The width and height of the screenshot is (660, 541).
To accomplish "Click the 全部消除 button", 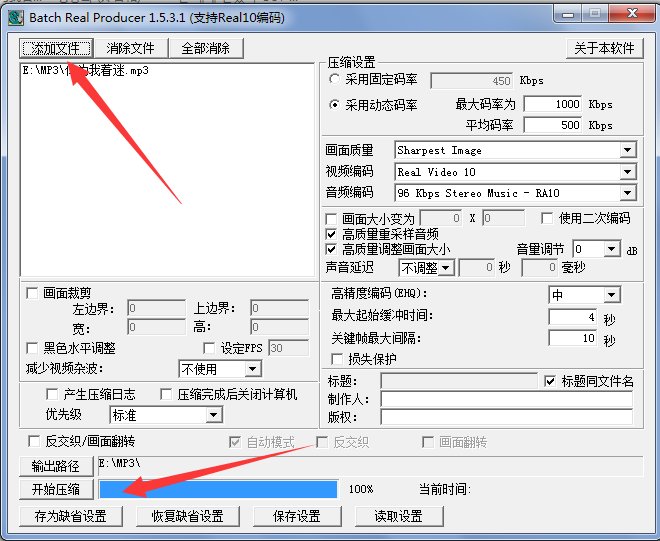I will pos(205,48).
